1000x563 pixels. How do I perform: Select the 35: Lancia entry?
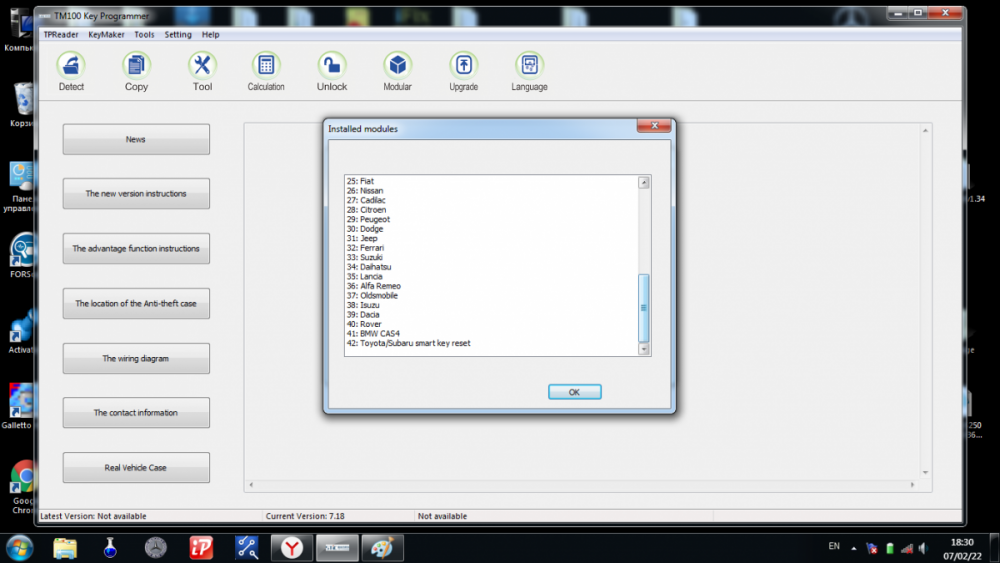click(365, 277)
